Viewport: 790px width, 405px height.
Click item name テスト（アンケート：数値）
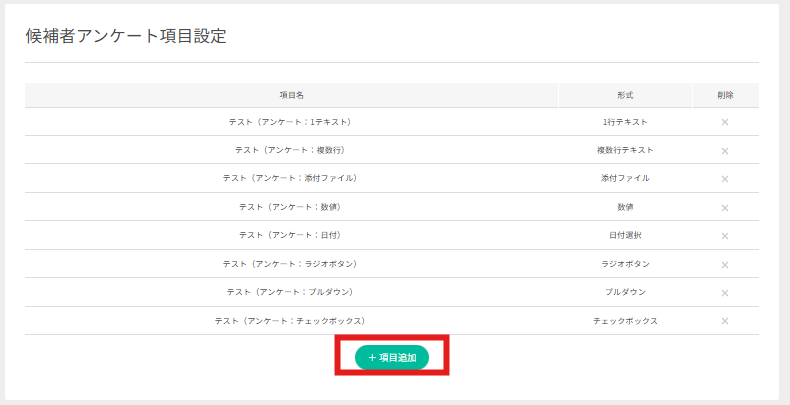click(290, 207)
